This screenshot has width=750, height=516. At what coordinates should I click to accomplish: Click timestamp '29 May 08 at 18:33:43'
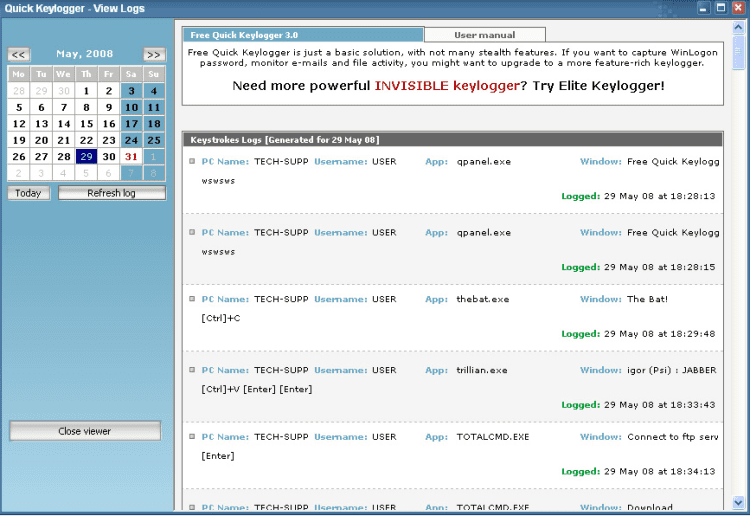[660, 405]
